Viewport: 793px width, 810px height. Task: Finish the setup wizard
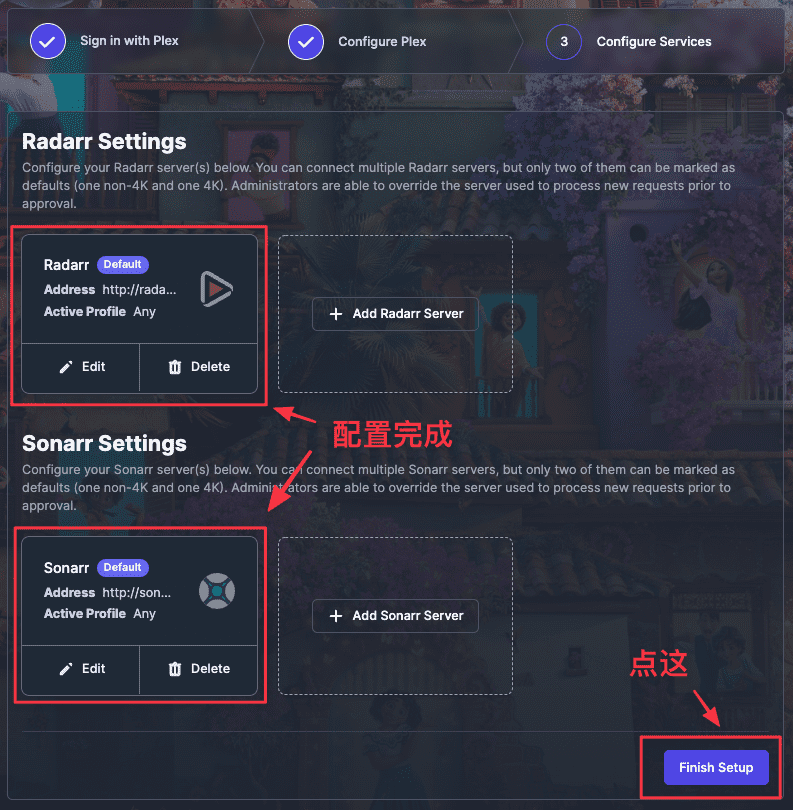(716, 767)
